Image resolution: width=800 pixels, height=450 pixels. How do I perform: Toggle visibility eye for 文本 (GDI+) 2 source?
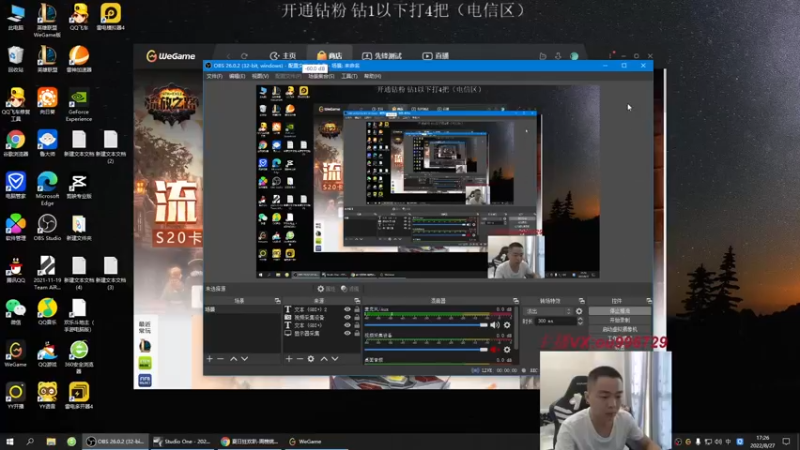tap(347, 309)
